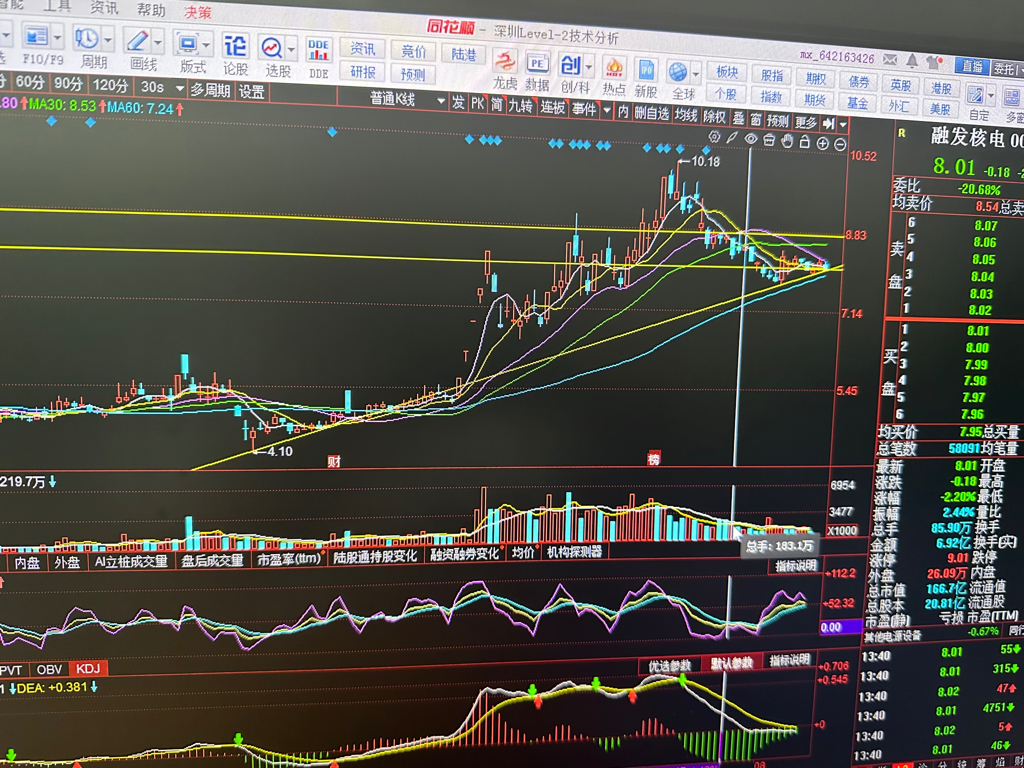The width and height of the screenshot is (1024, 768).
Task: Expand the 选股 dropdown arrow
Action: pyautogui.click(x=291, y=50)
